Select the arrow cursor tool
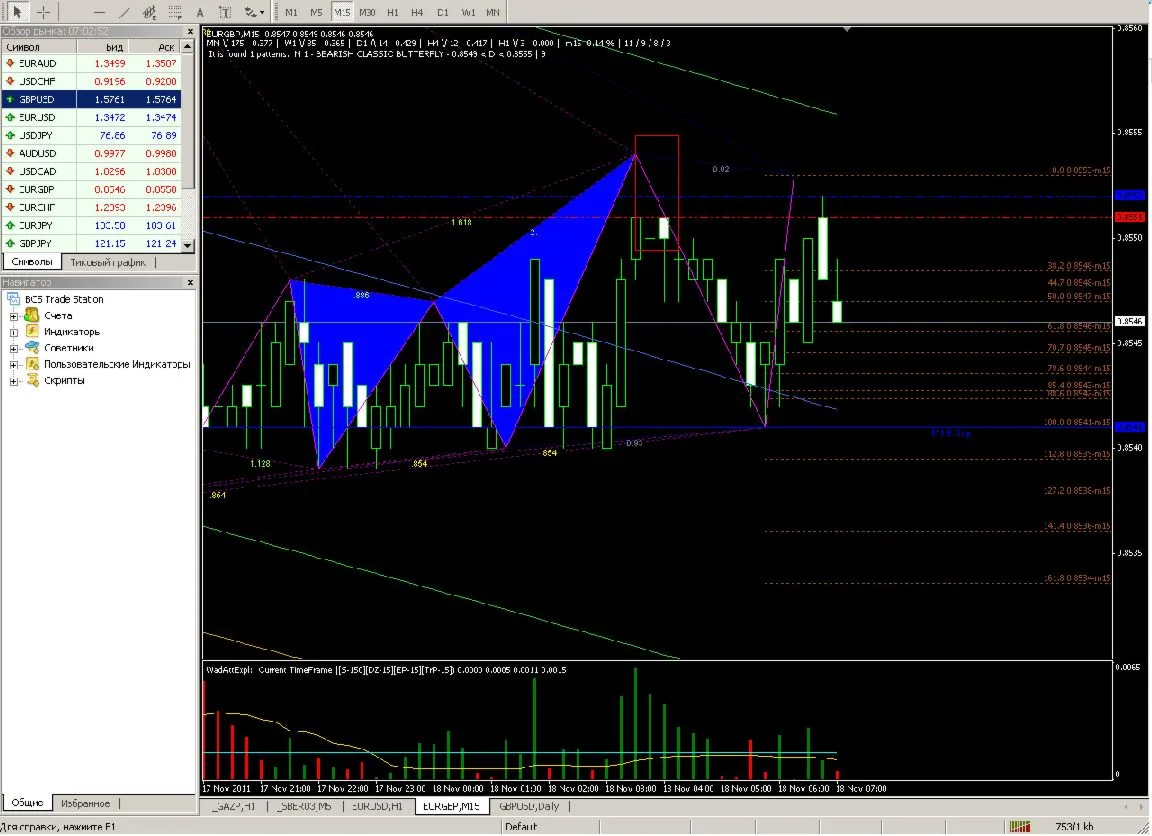This screenshot has height=836, width=1152. pyautogui.click(x=17, y=12)
